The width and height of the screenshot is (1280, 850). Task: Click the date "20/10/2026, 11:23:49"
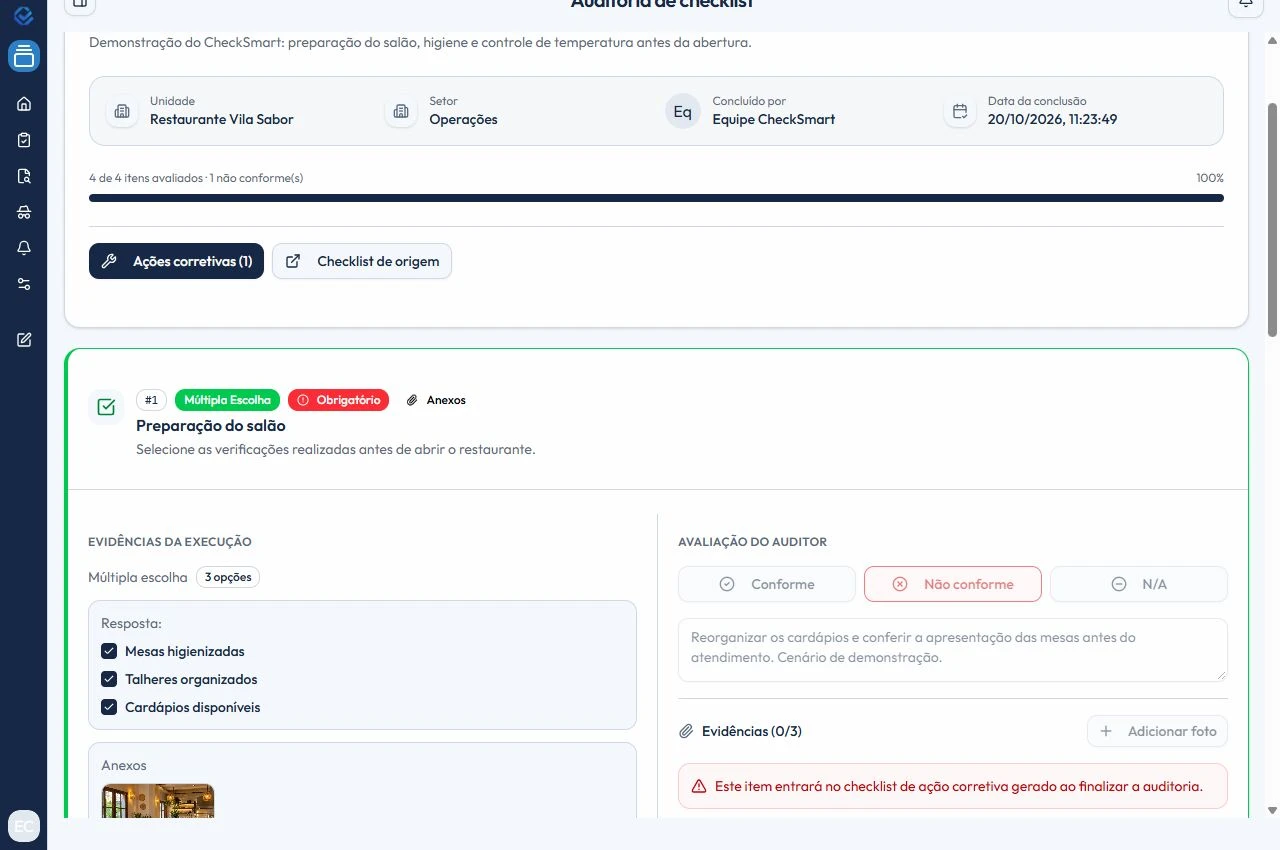(1053, 119)
